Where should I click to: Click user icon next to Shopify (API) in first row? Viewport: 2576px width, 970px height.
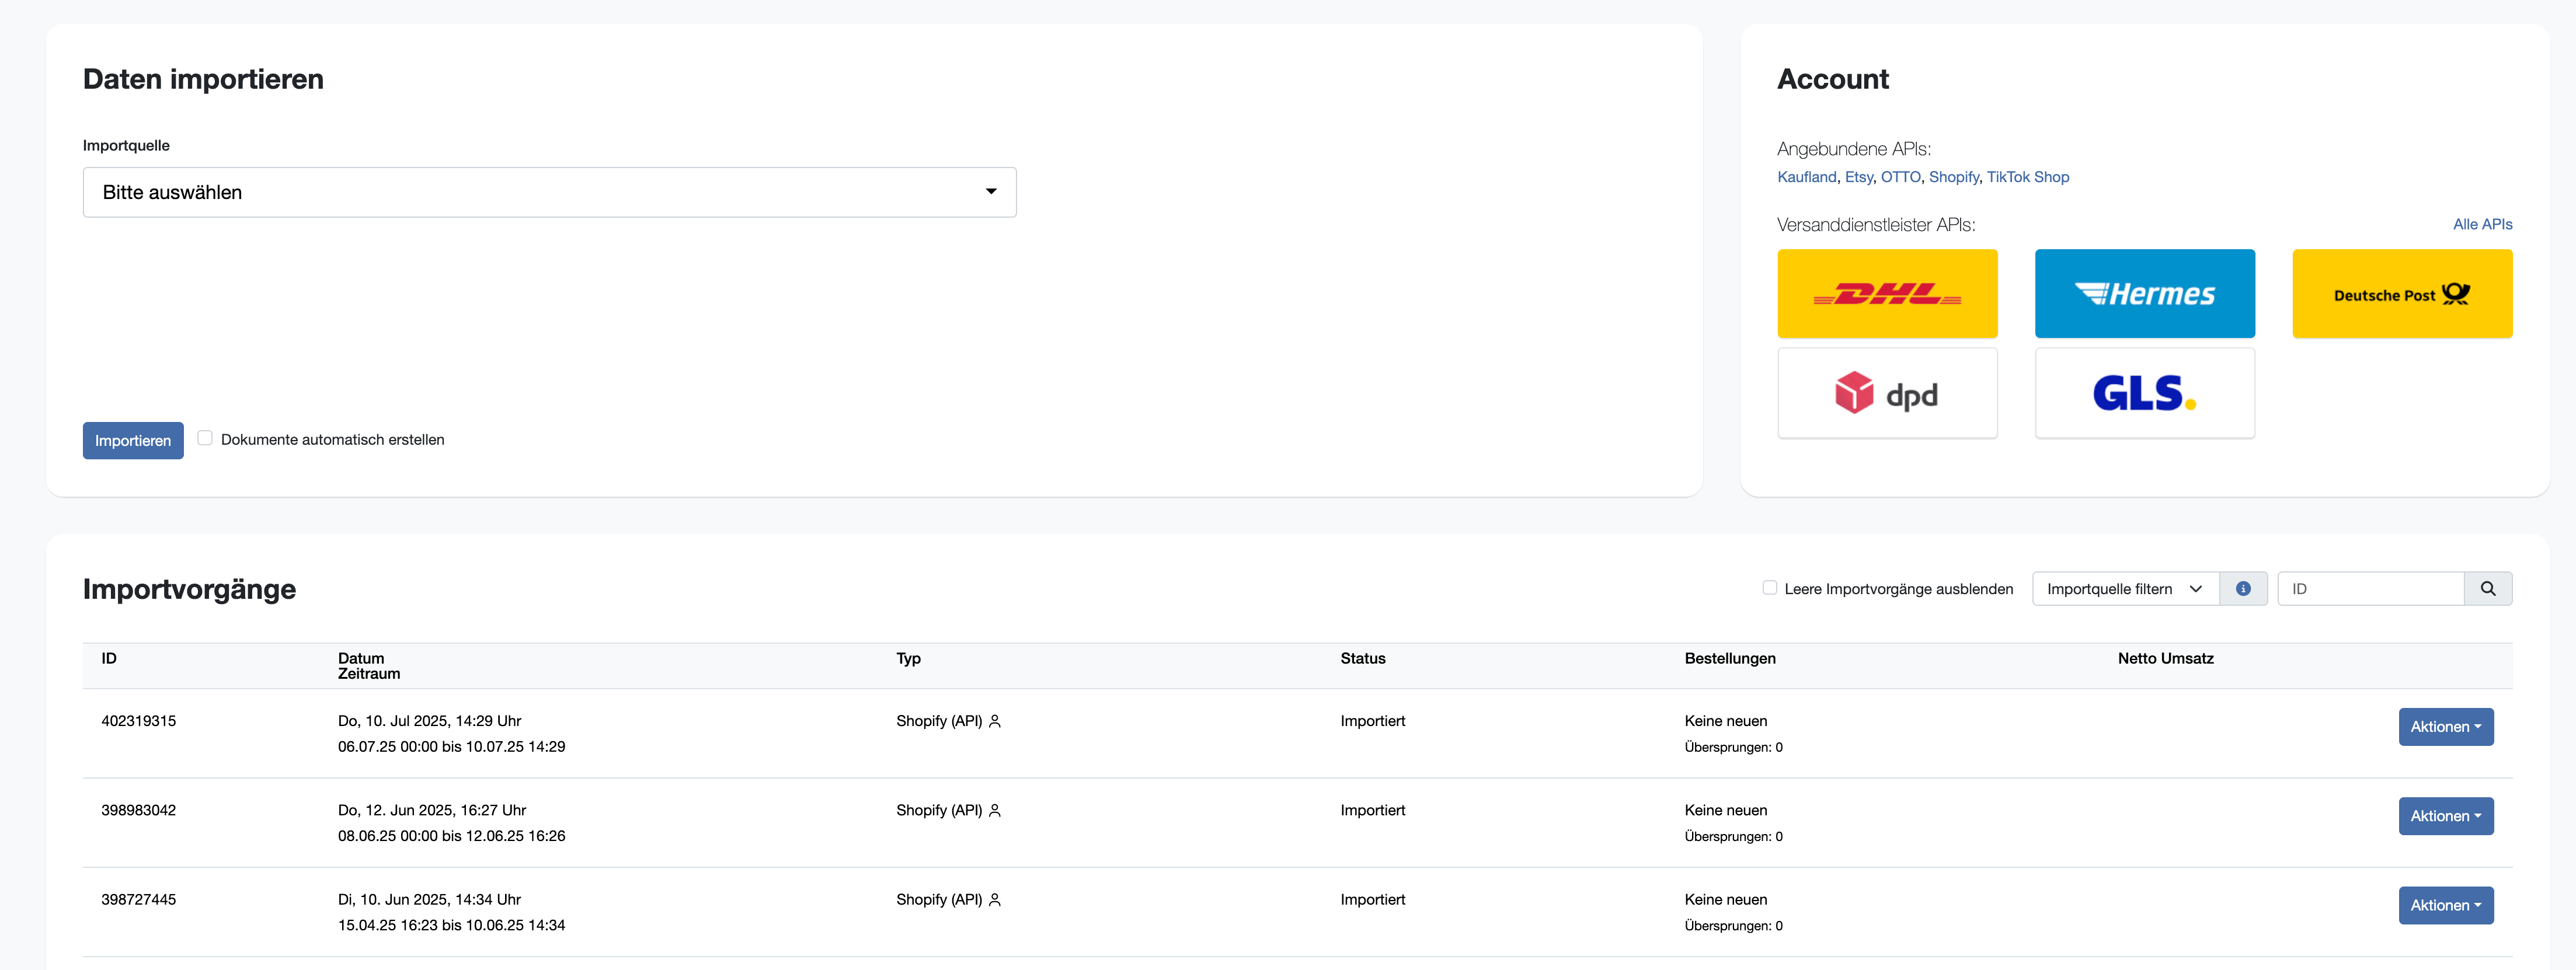(x=995, y=721)
